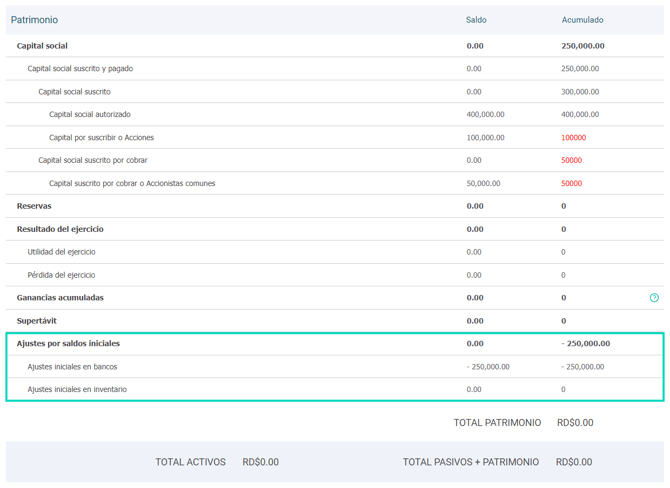
Task: Select the Pérdida del ejercicio row
Action: pyautogui.click(x=61, y=275)
